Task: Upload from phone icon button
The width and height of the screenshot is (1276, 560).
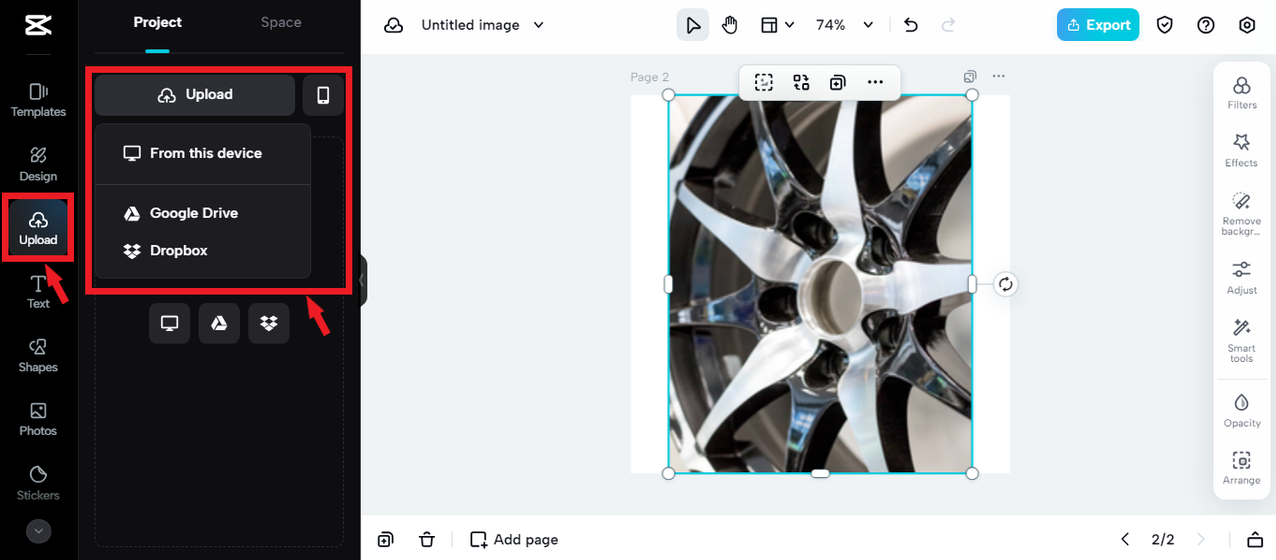Action: click(323, 95)
